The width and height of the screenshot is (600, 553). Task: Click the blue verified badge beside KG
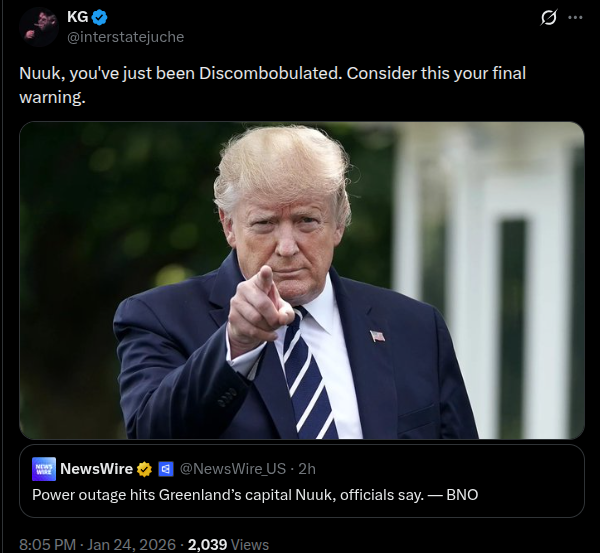tap(100, 17)
